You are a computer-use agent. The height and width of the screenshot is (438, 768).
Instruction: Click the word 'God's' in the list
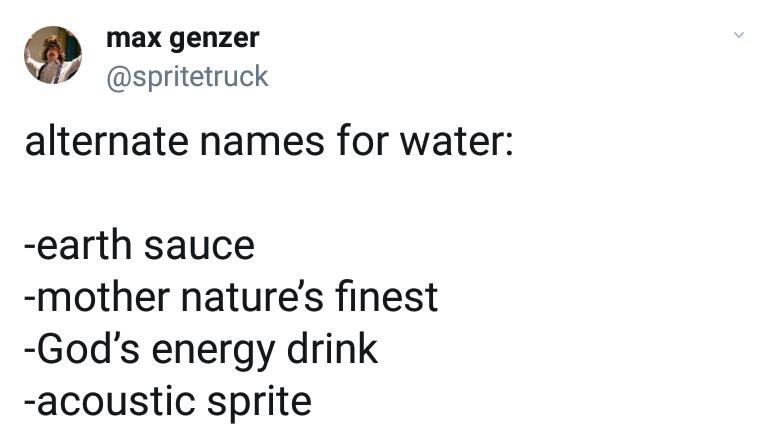coord(79,349)
